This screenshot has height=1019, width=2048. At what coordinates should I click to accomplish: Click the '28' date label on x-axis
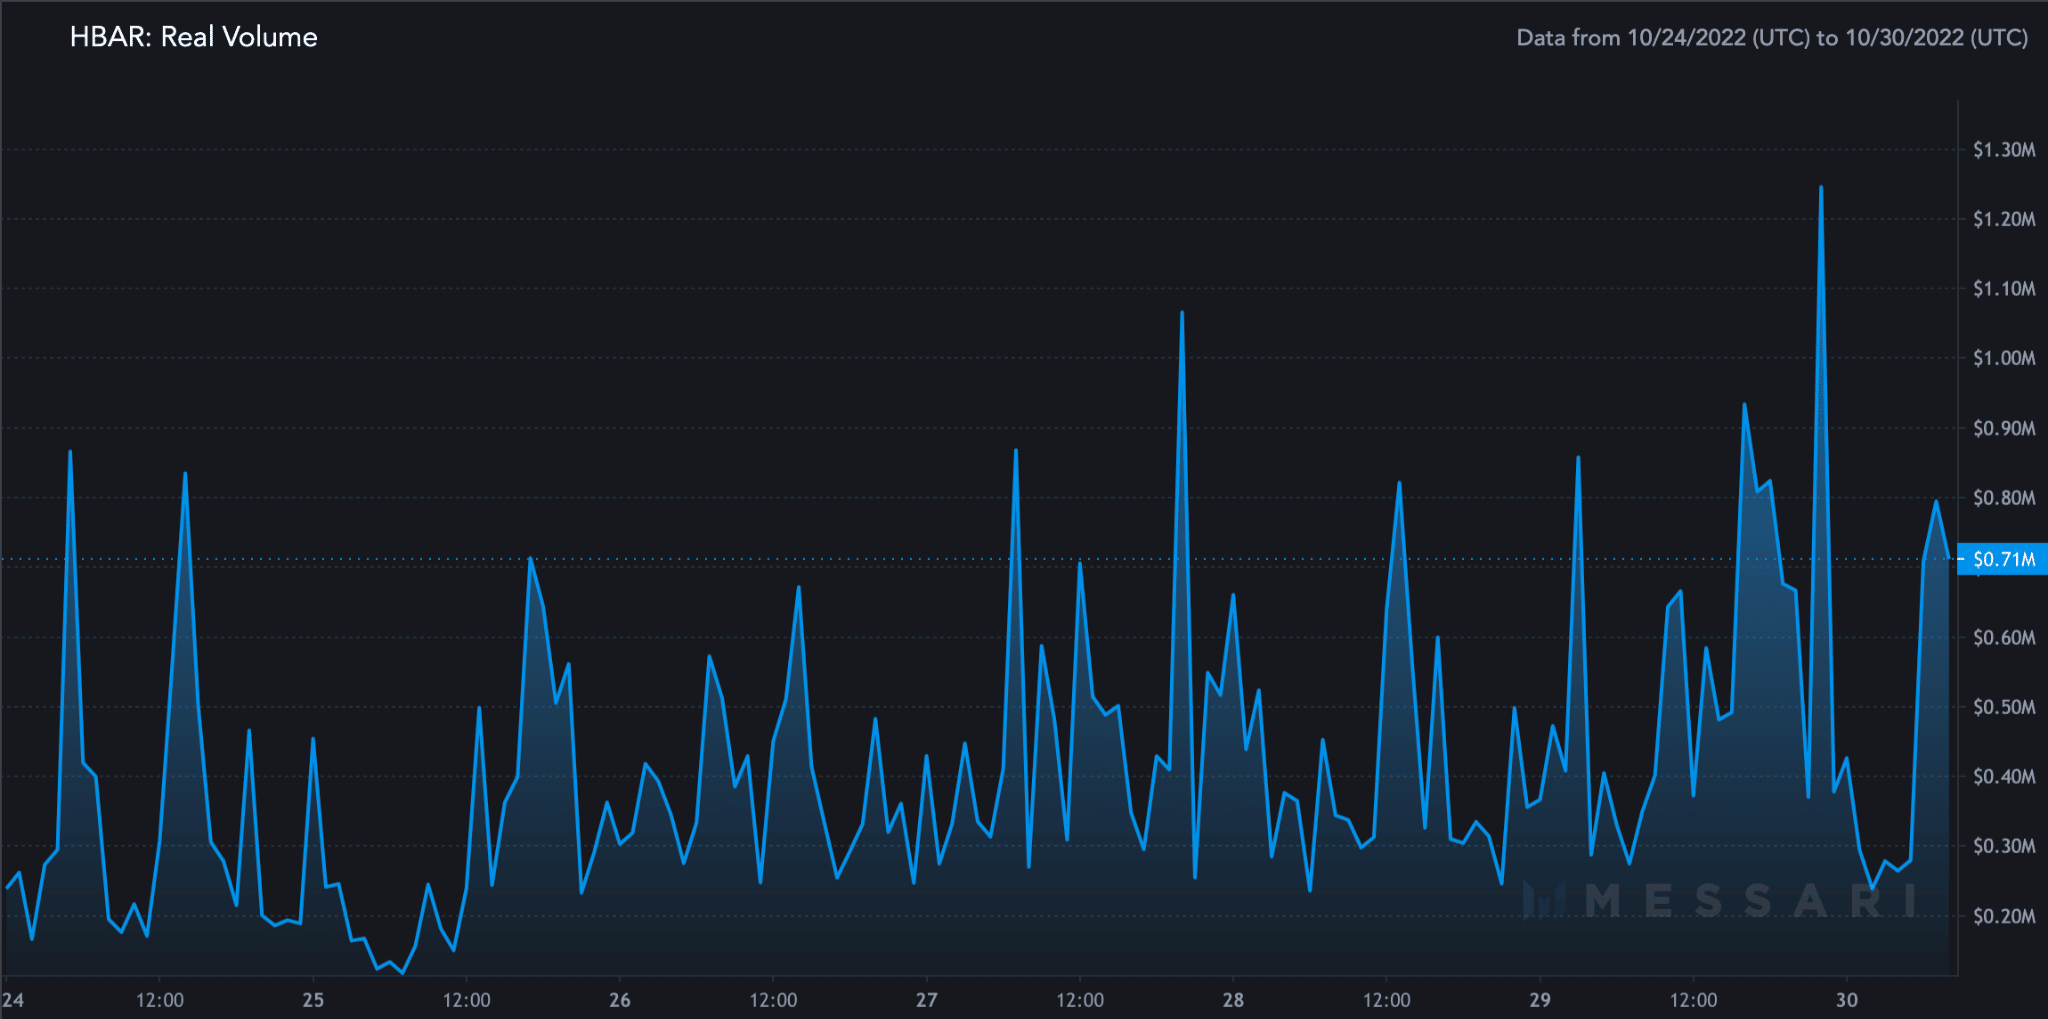tap(1233, 1000)
